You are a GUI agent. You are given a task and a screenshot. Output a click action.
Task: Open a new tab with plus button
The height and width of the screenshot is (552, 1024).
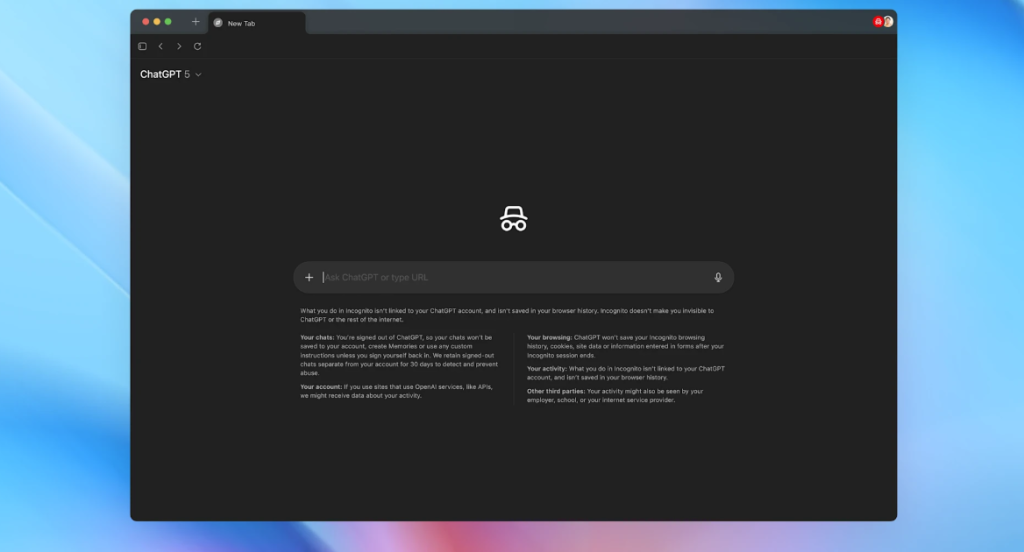tap(195, 22)
